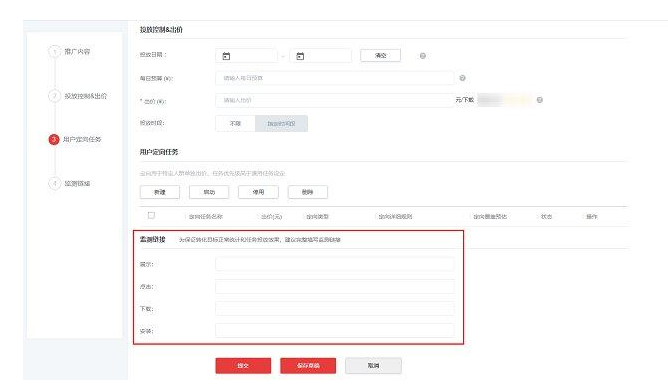668x385 pixels.
Task: Click the help icon beside the date range
Action: click(423, 56)
